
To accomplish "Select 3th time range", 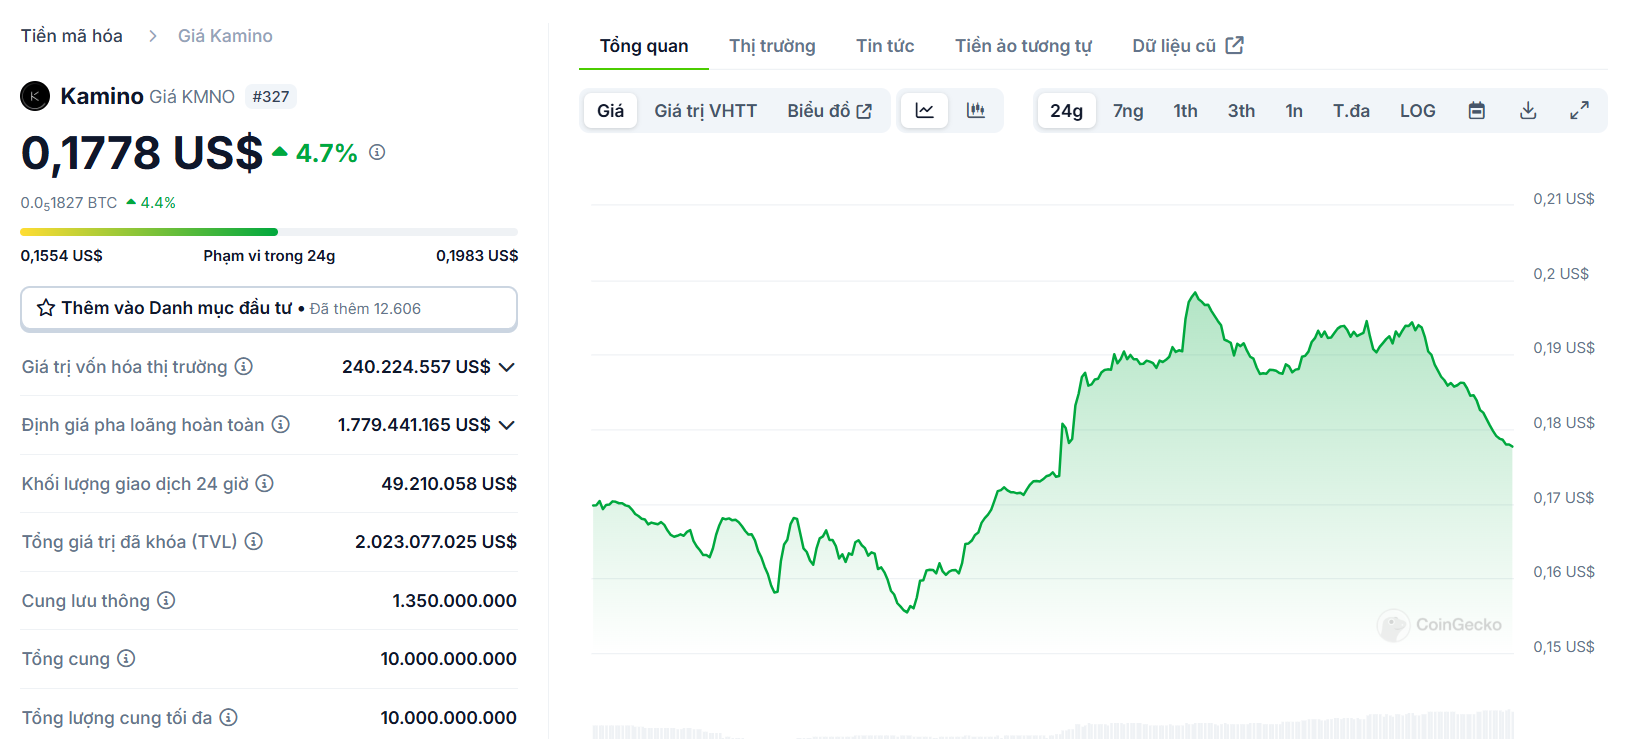I will (1241, 111).
